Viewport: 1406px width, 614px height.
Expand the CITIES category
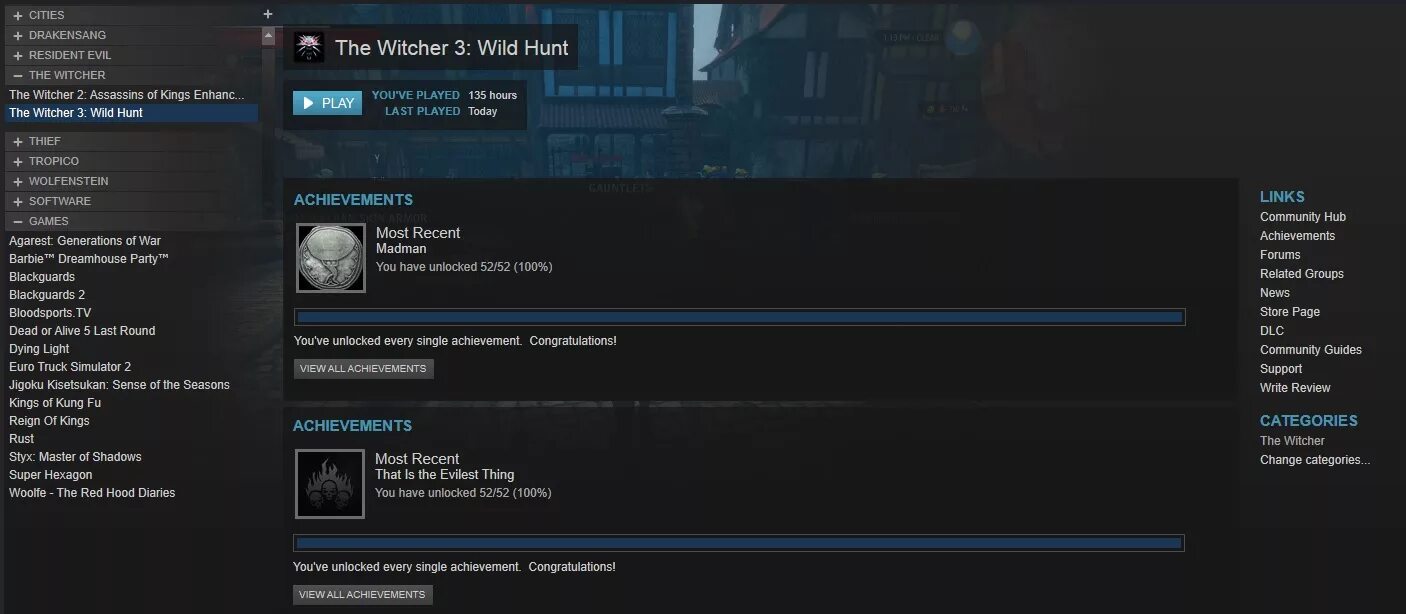coord(17,15)
